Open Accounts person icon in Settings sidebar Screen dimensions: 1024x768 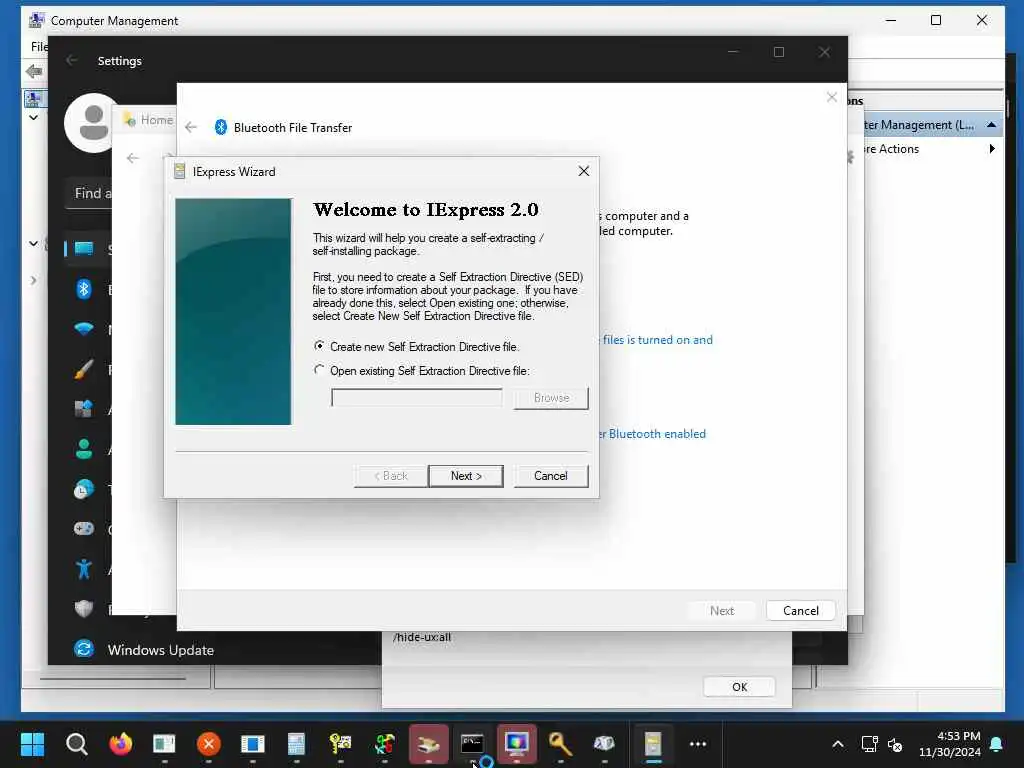(x=84, y=449)
